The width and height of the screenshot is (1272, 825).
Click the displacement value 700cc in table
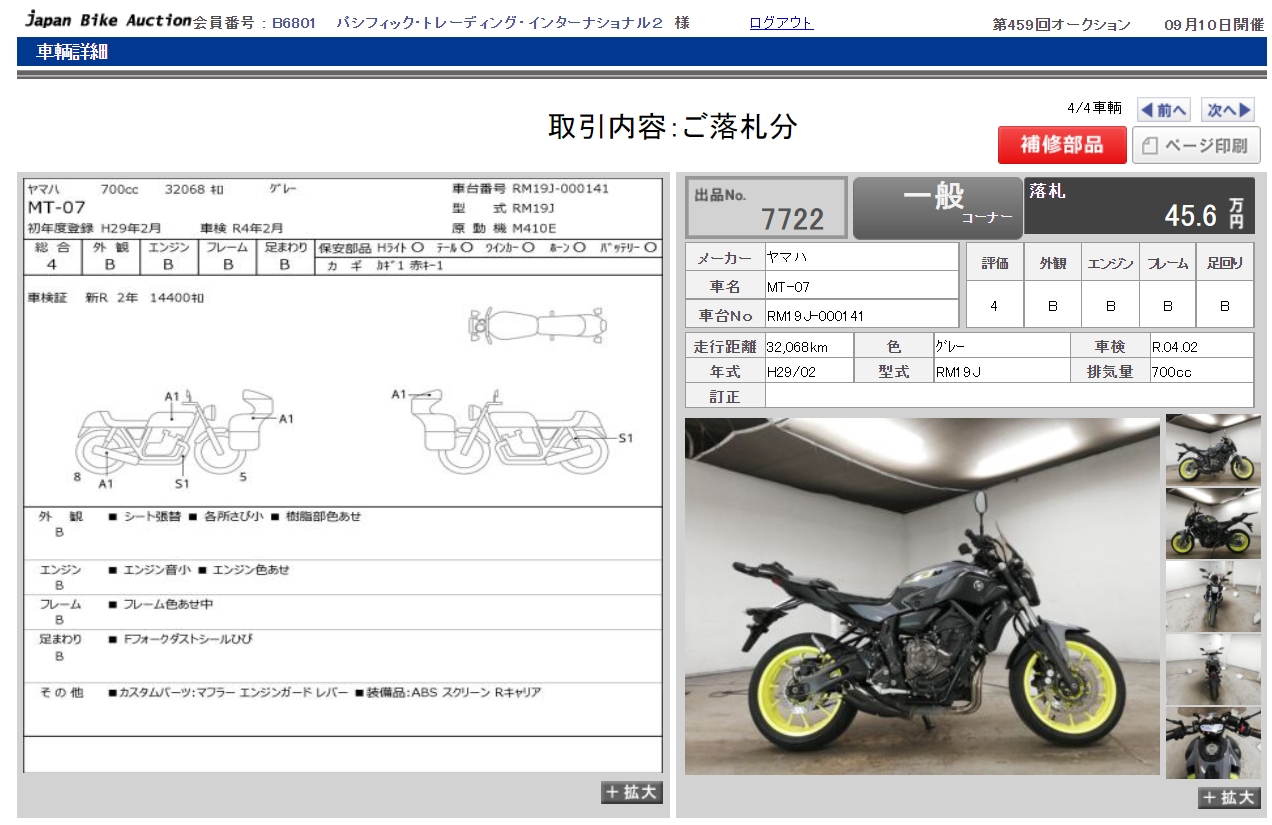point(1171,371)
